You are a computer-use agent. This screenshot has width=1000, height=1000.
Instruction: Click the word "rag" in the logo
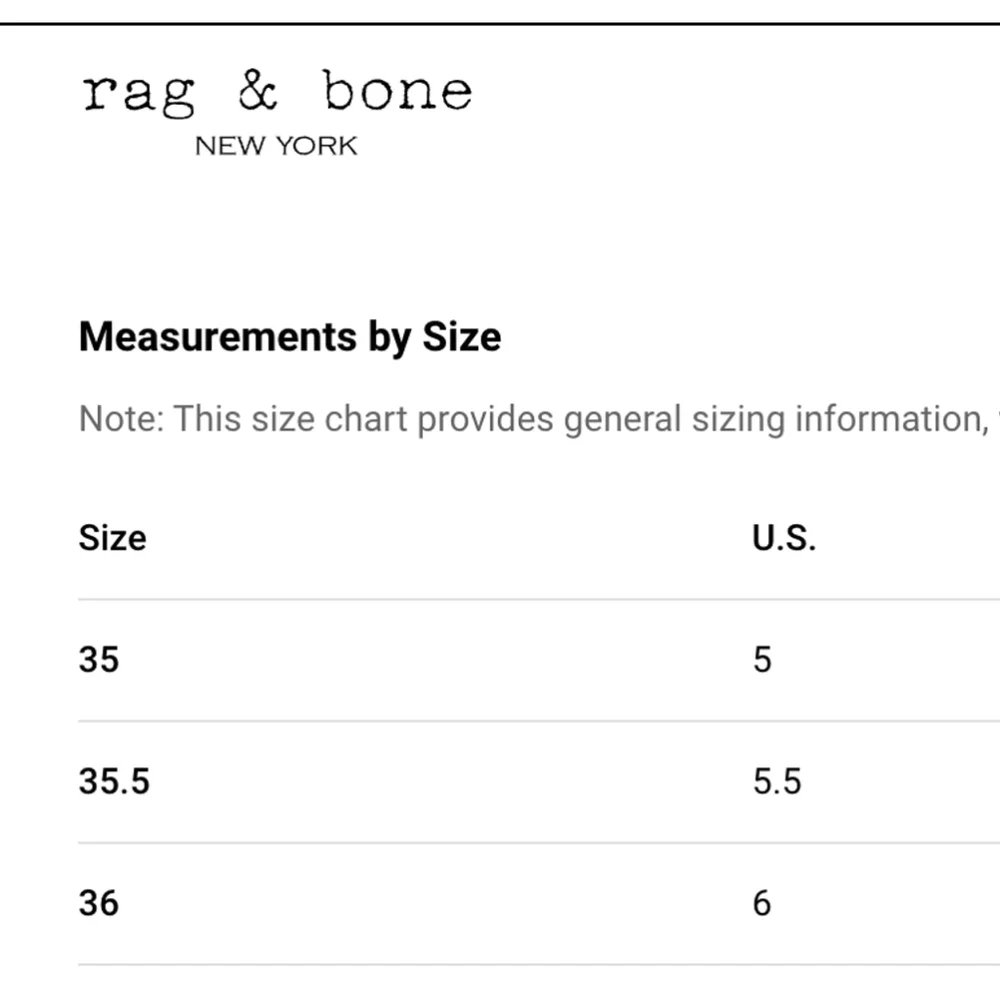(138, 96)
